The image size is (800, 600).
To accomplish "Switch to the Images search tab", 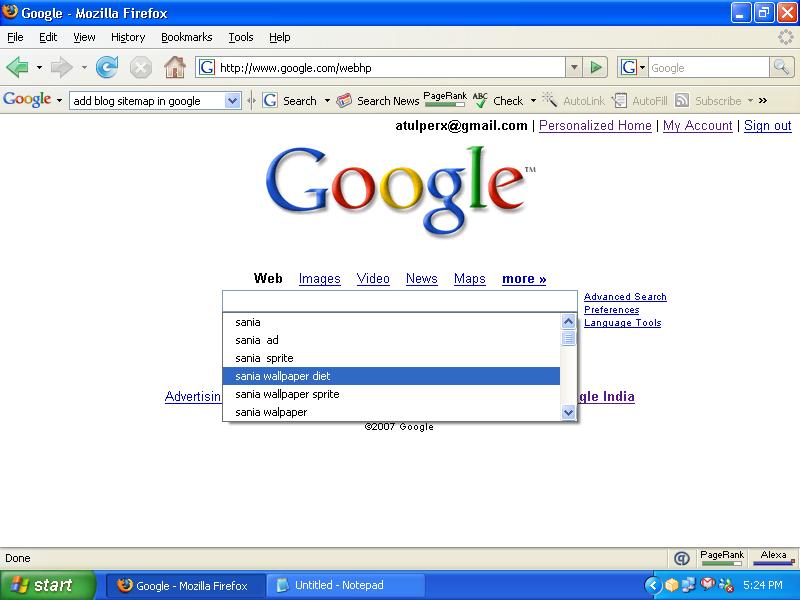I will tap(319, 279).
